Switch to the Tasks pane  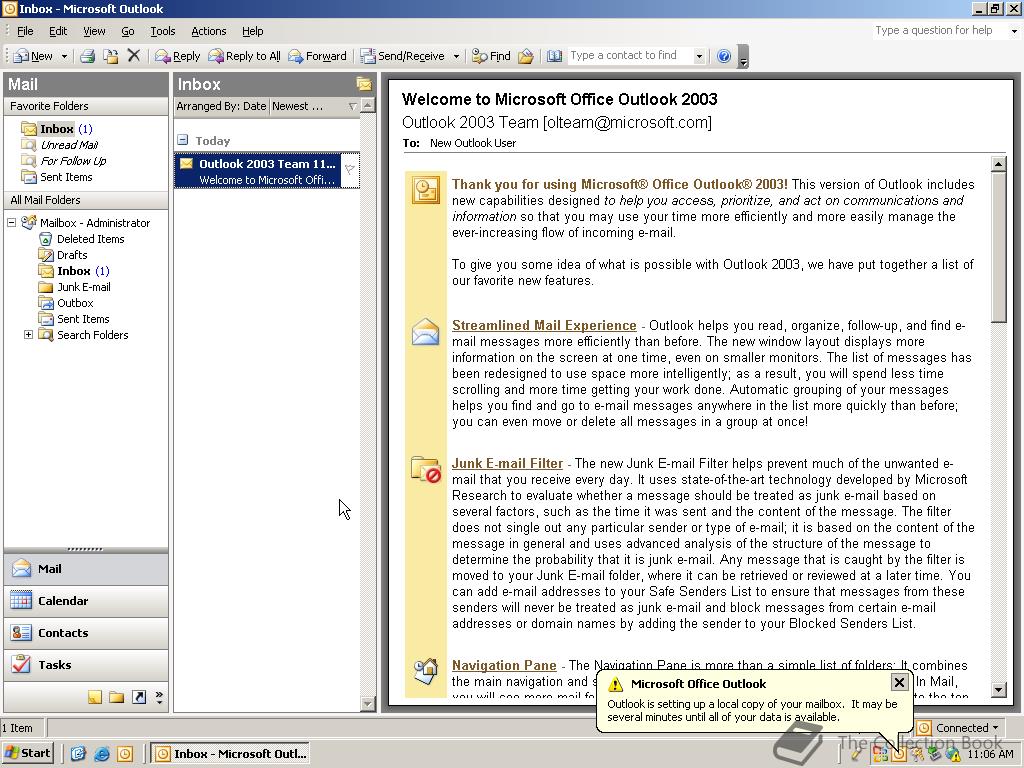point(86,665)
